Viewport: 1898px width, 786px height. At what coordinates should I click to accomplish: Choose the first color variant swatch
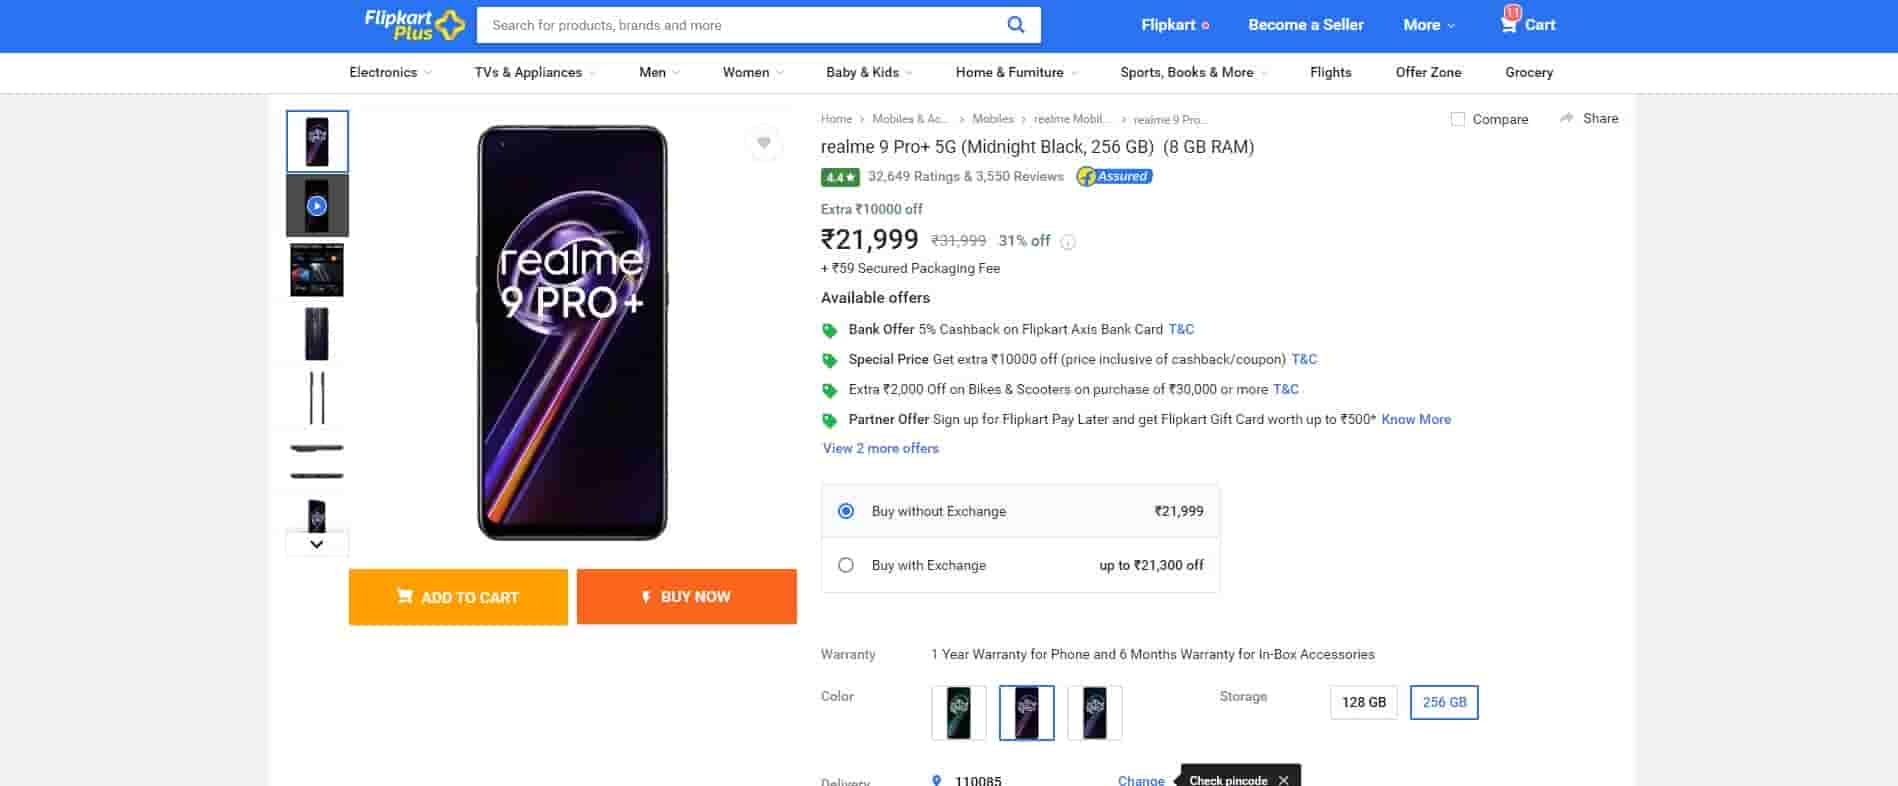958,712
